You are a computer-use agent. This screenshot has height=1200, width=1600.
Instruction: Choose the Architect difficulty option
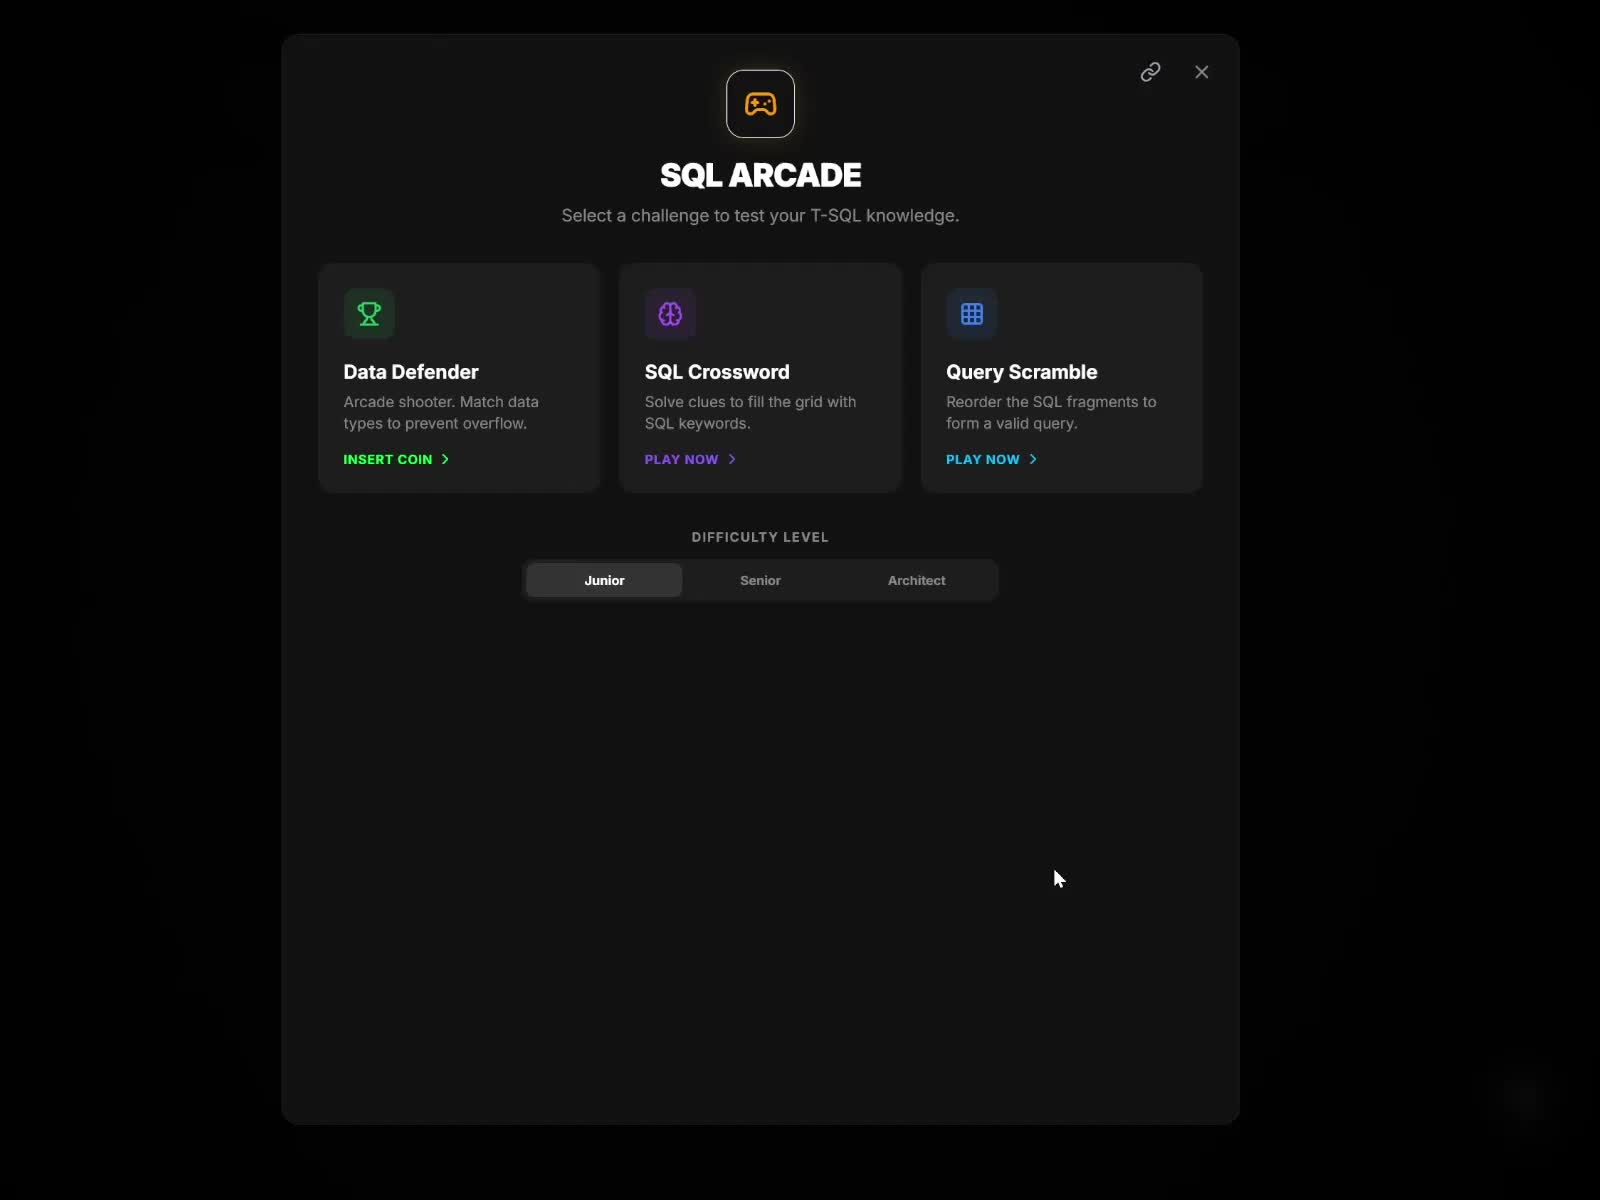(x=916, y=580)
